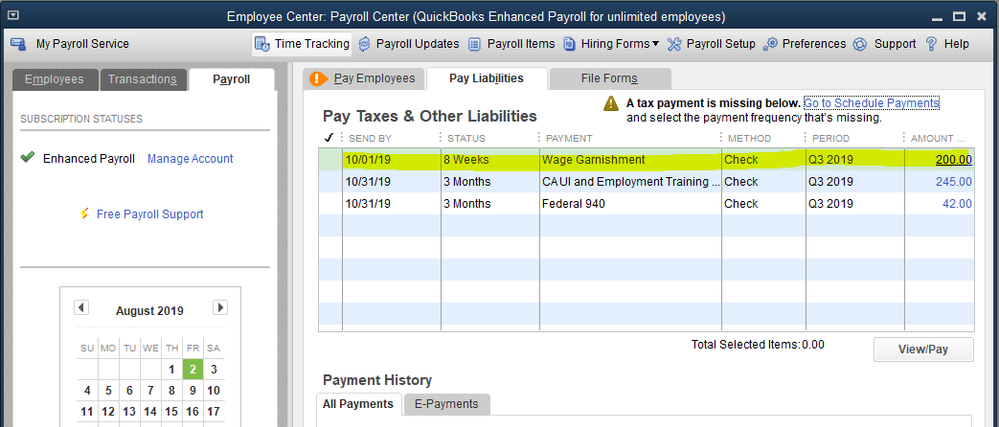999x427 pixels.
Task: Sort by the AMOUNT column header
Action: click(938, 138)
